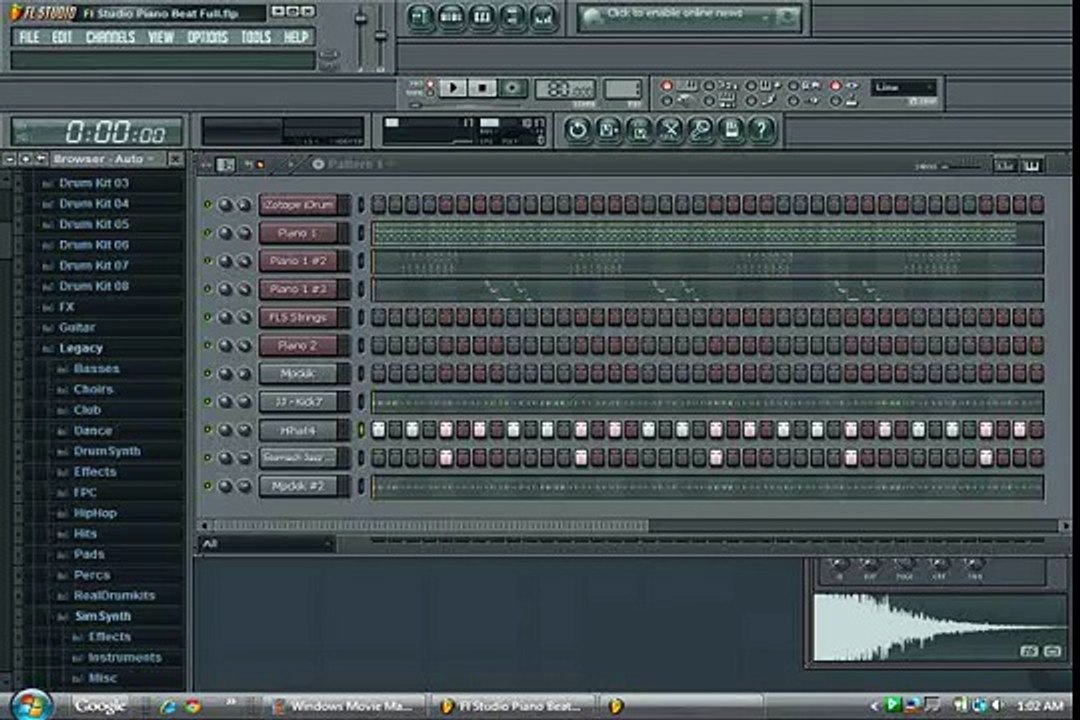Stop playback with the Stop button
Screen dimensions: 1080x720
click(x=482, y=88)
